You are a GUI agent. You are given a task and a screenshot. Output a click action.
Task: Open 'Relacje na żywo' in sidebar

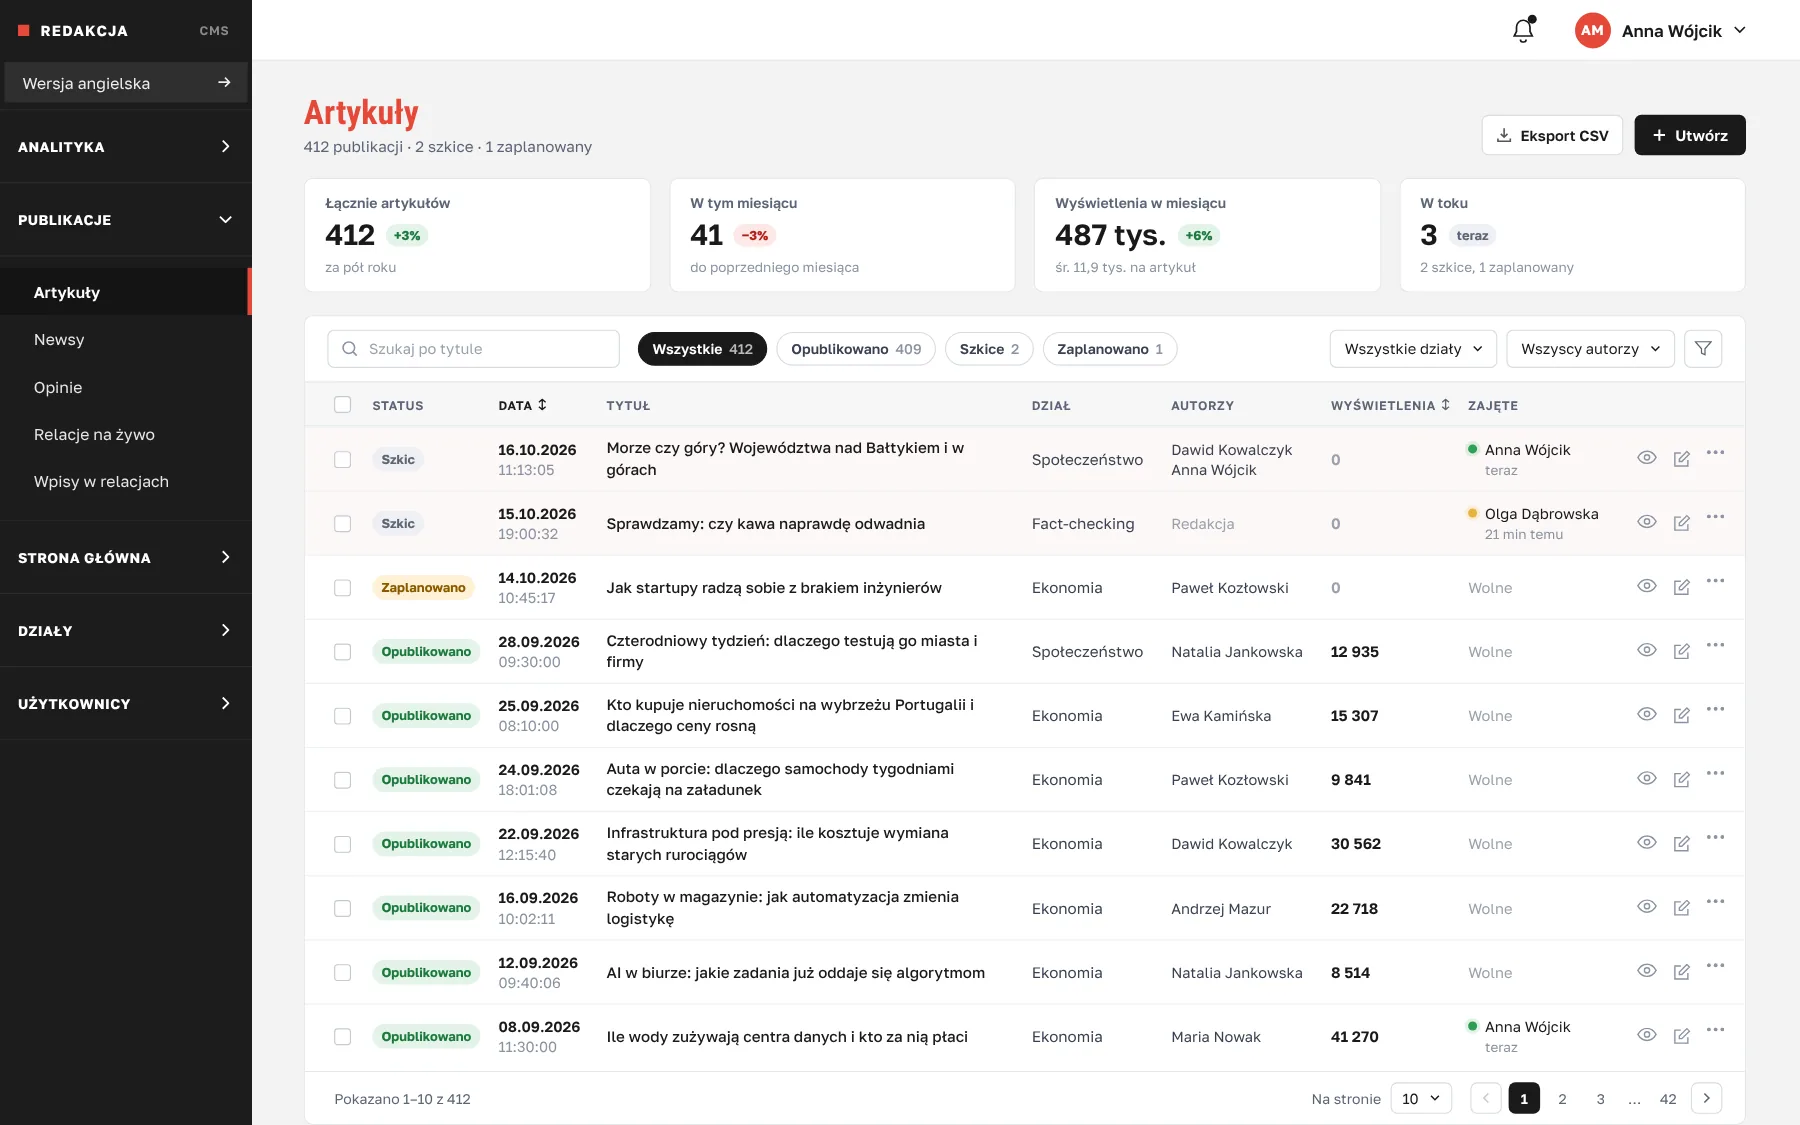[x=126, y=434]
